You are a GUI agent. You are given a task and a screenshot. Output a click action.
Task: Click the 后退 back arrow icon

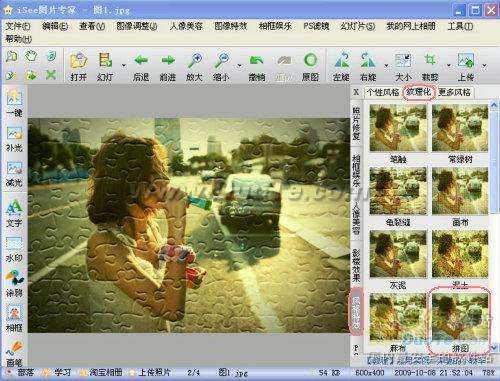point(141,61)
